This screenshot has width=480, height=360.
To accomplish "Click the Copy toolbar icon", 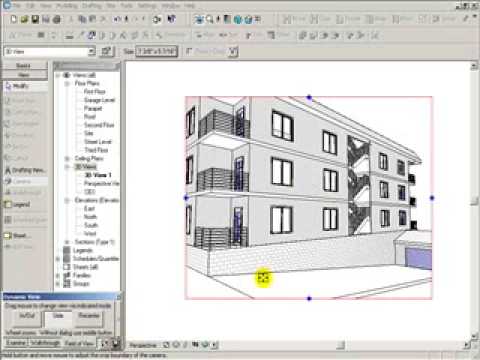I will (82, 20).
